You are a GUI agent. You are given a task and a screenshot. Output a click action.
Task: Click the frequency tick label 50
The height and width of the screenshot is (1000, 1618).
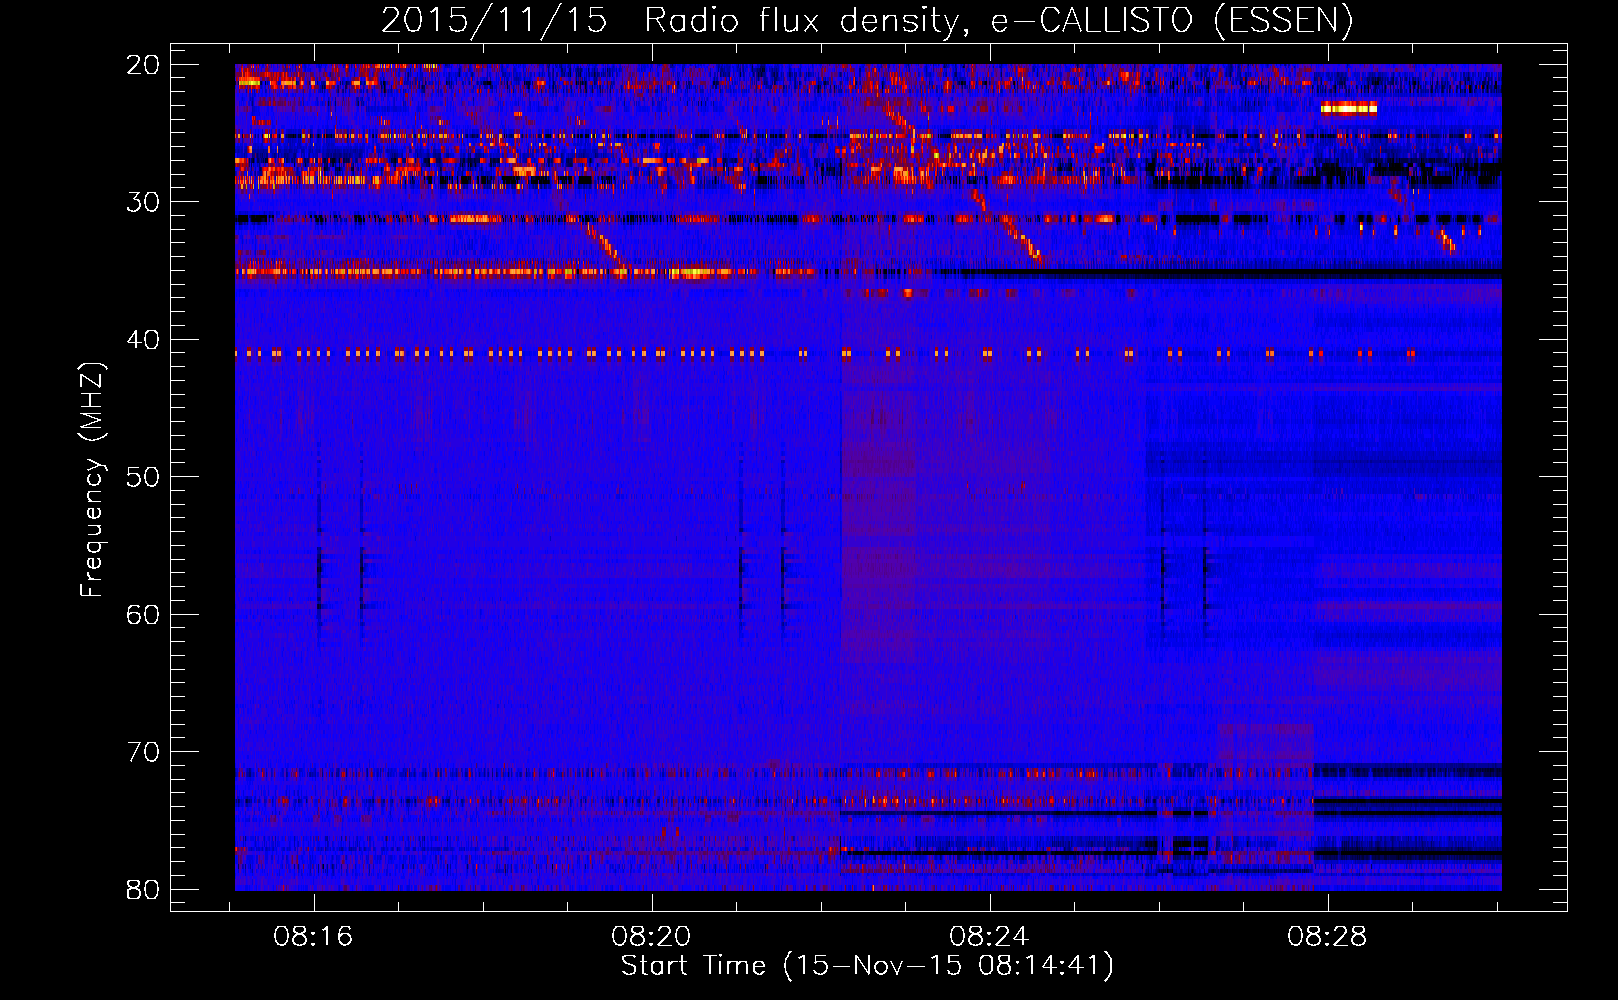pyautogui.click(x=144, y=477)
